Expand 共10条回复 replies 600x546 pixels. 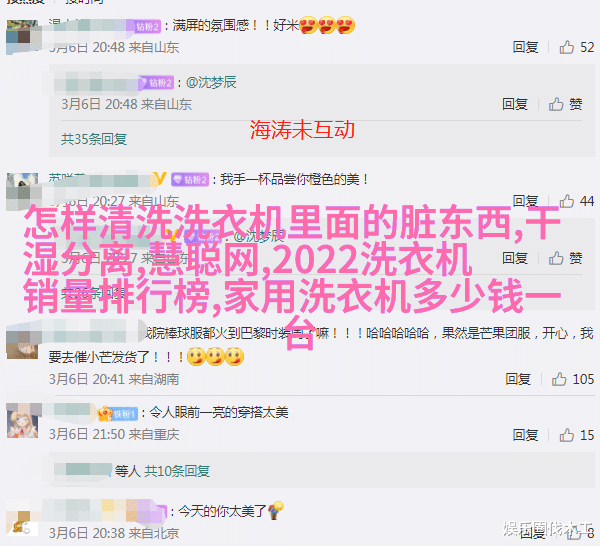pyautogui.click(x=177, y=471)
